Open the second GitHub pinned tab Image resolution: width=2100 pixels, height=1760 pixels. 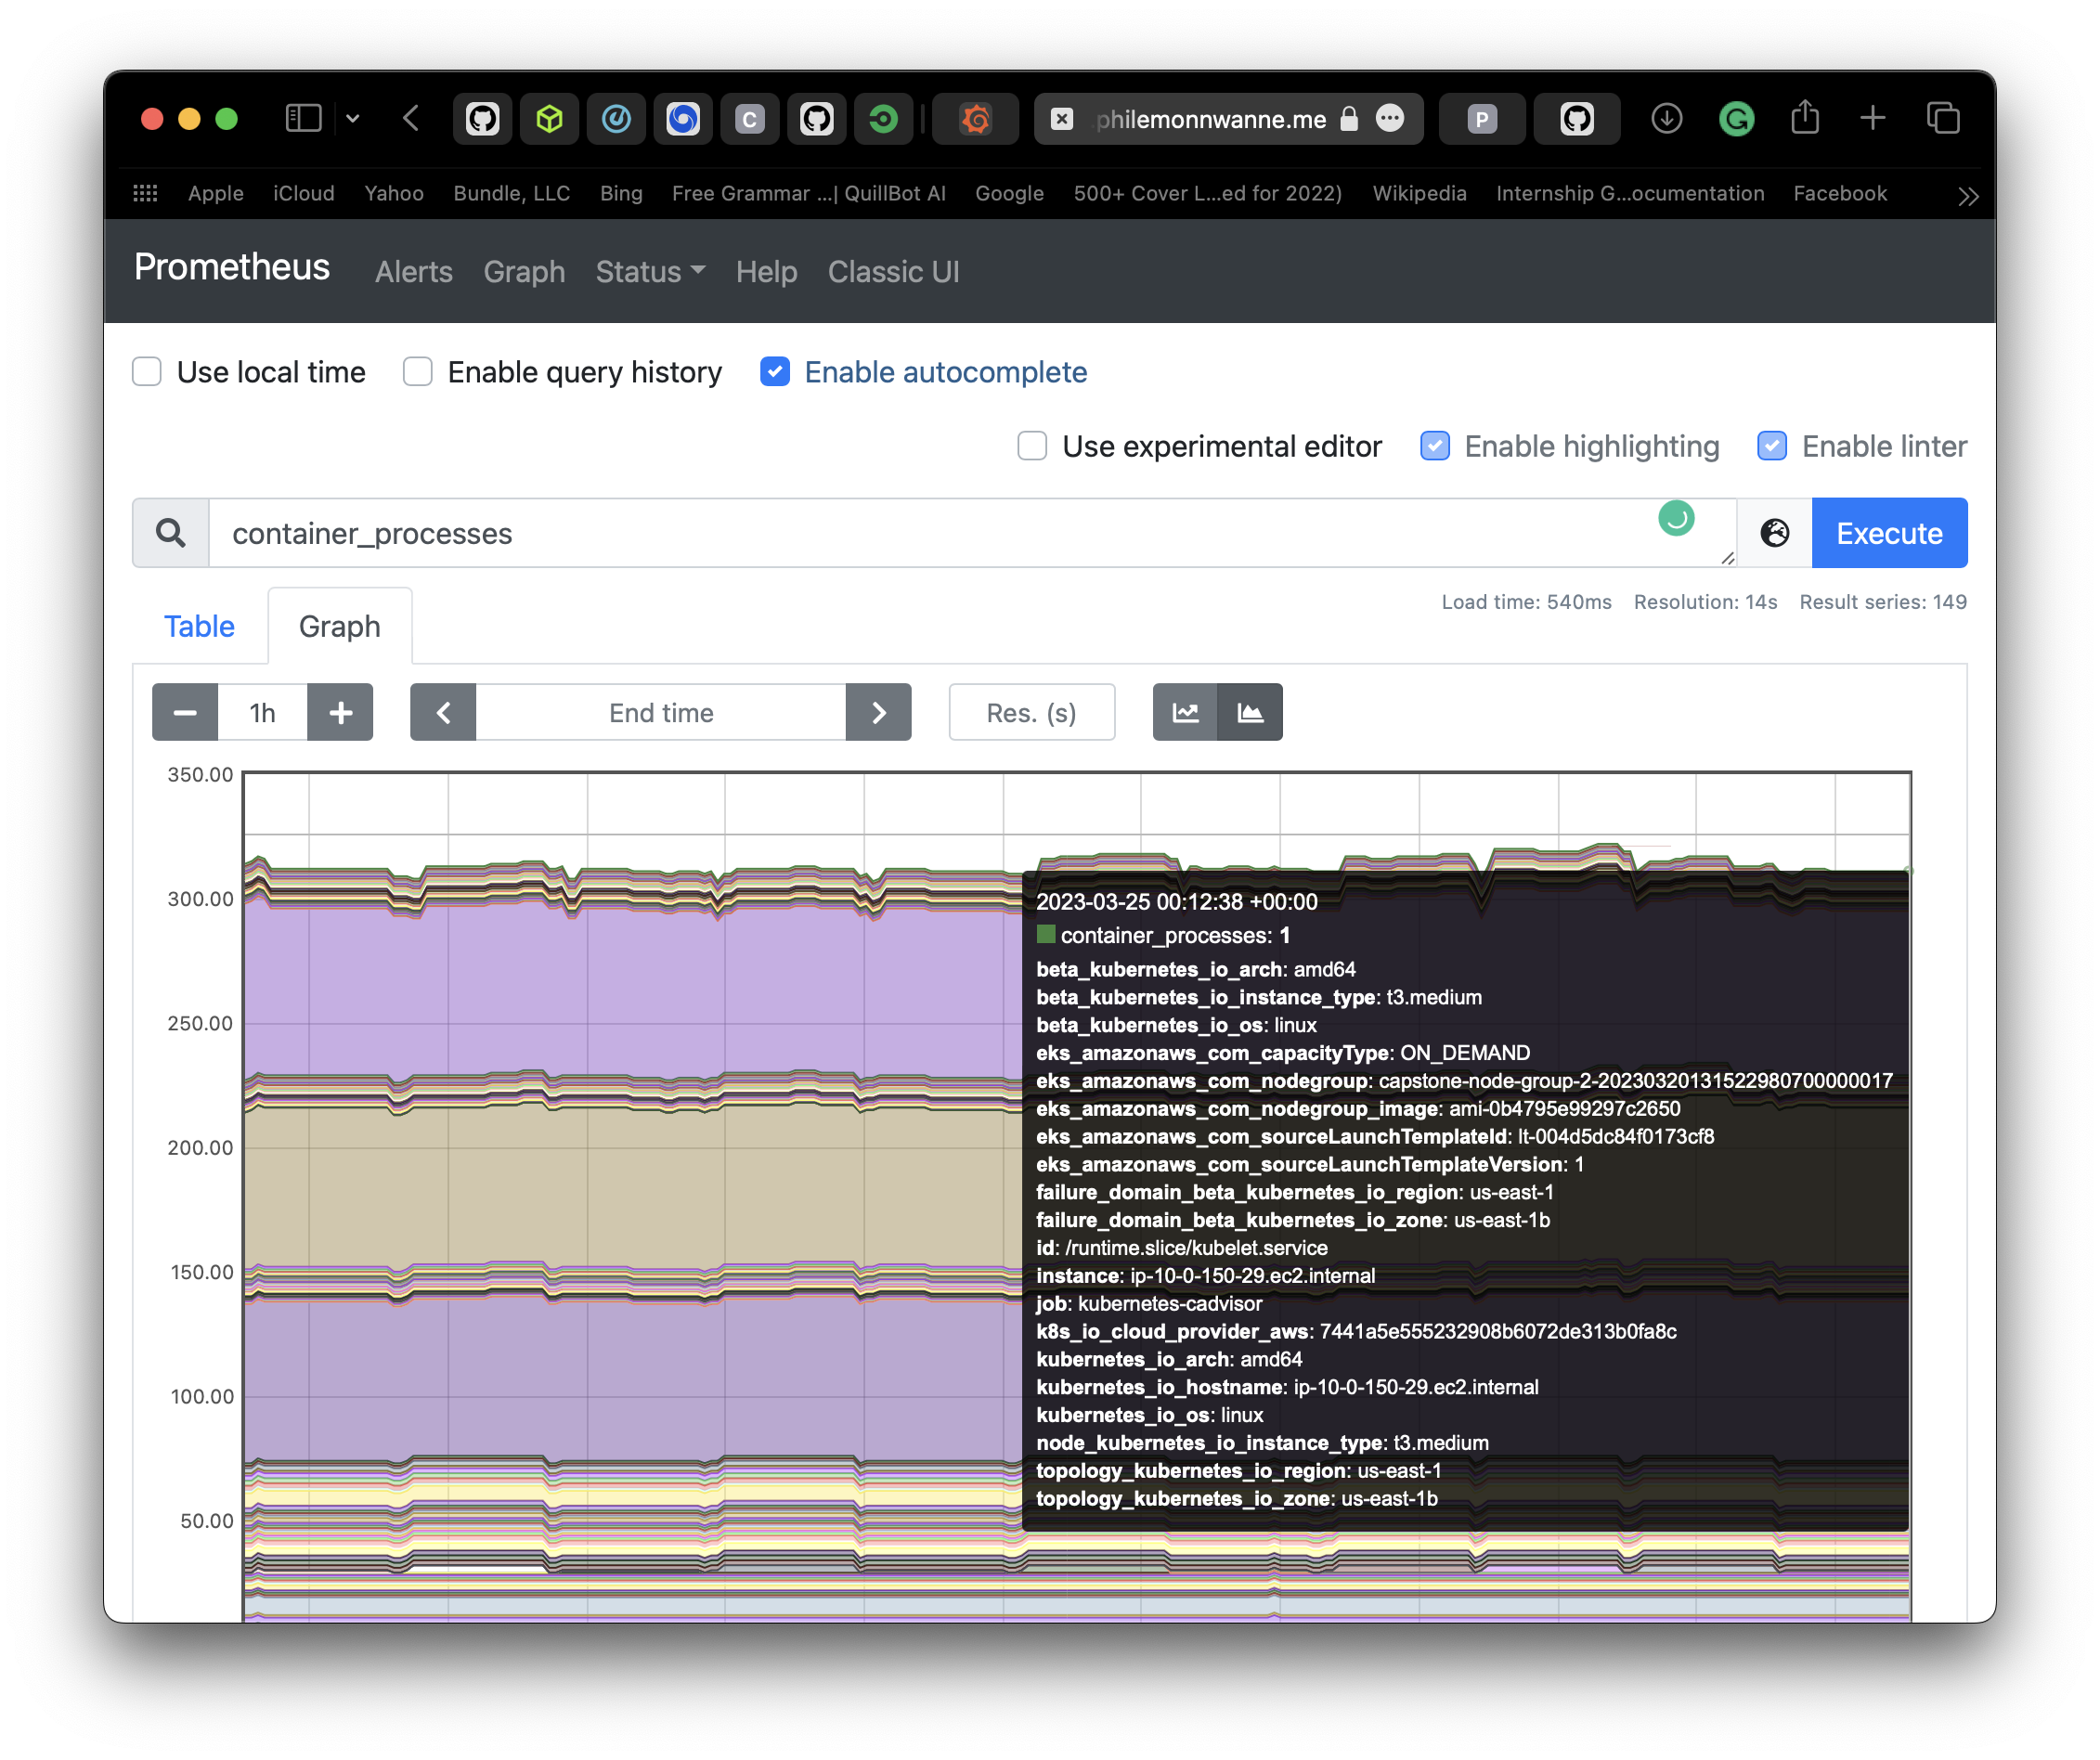(x=816, y=120)
